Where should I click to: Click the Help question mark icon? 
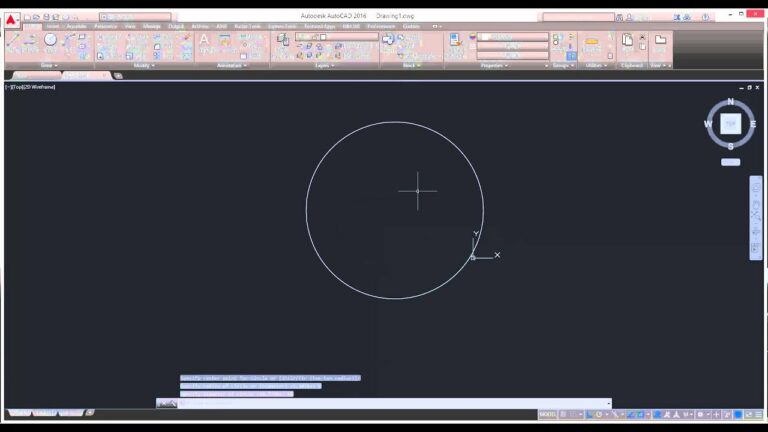click(x=705, y=17)
